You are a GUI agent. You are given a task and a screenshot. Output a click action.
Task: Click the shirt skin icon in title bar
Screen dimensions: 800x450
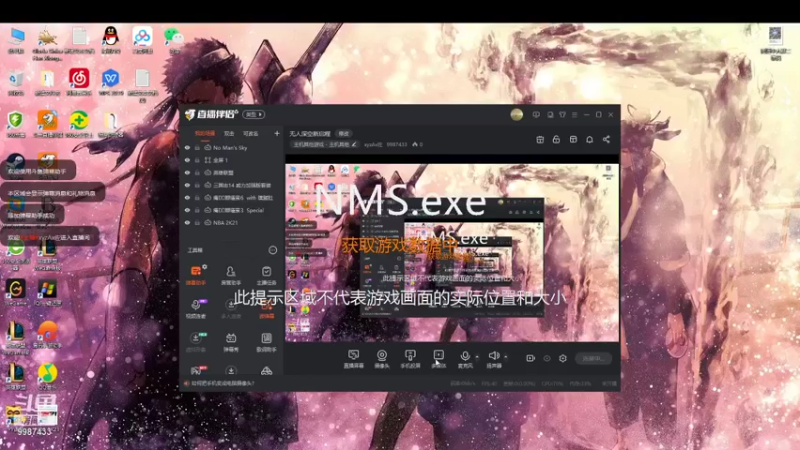click(x=562, y=115)
